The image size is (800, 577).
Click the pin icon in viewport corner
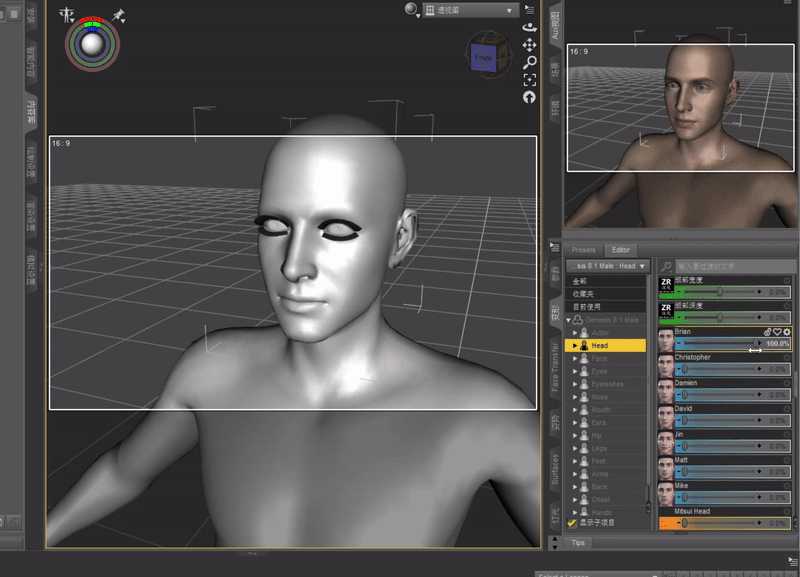119,14
